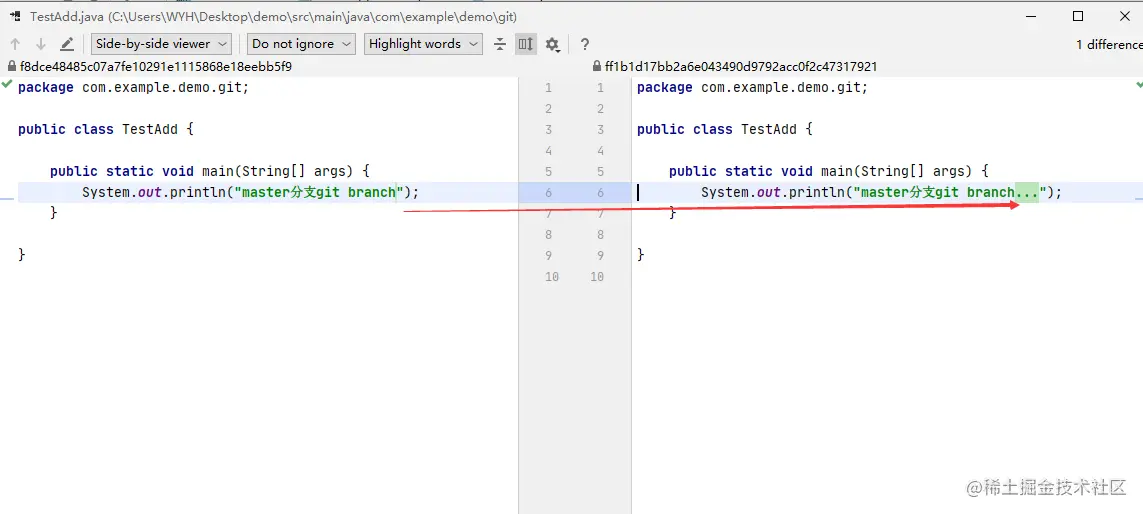The image size is (1143, 514).
Task: Click the collapse unchanged fragments icon
Action: pyautogui.click(x=500, y=44)
